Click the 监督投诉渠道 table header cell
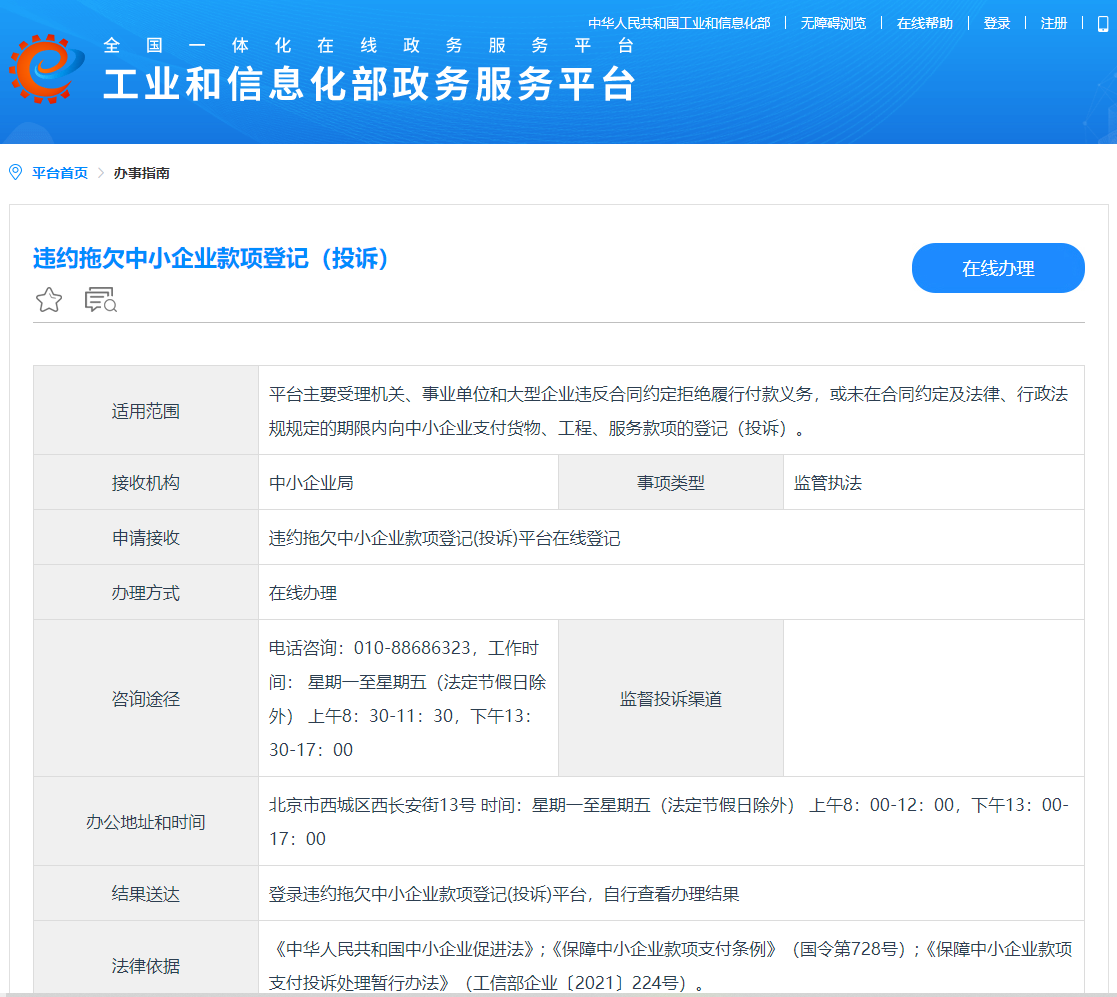Screen dimensions: 1117x997 pos(670,699)
